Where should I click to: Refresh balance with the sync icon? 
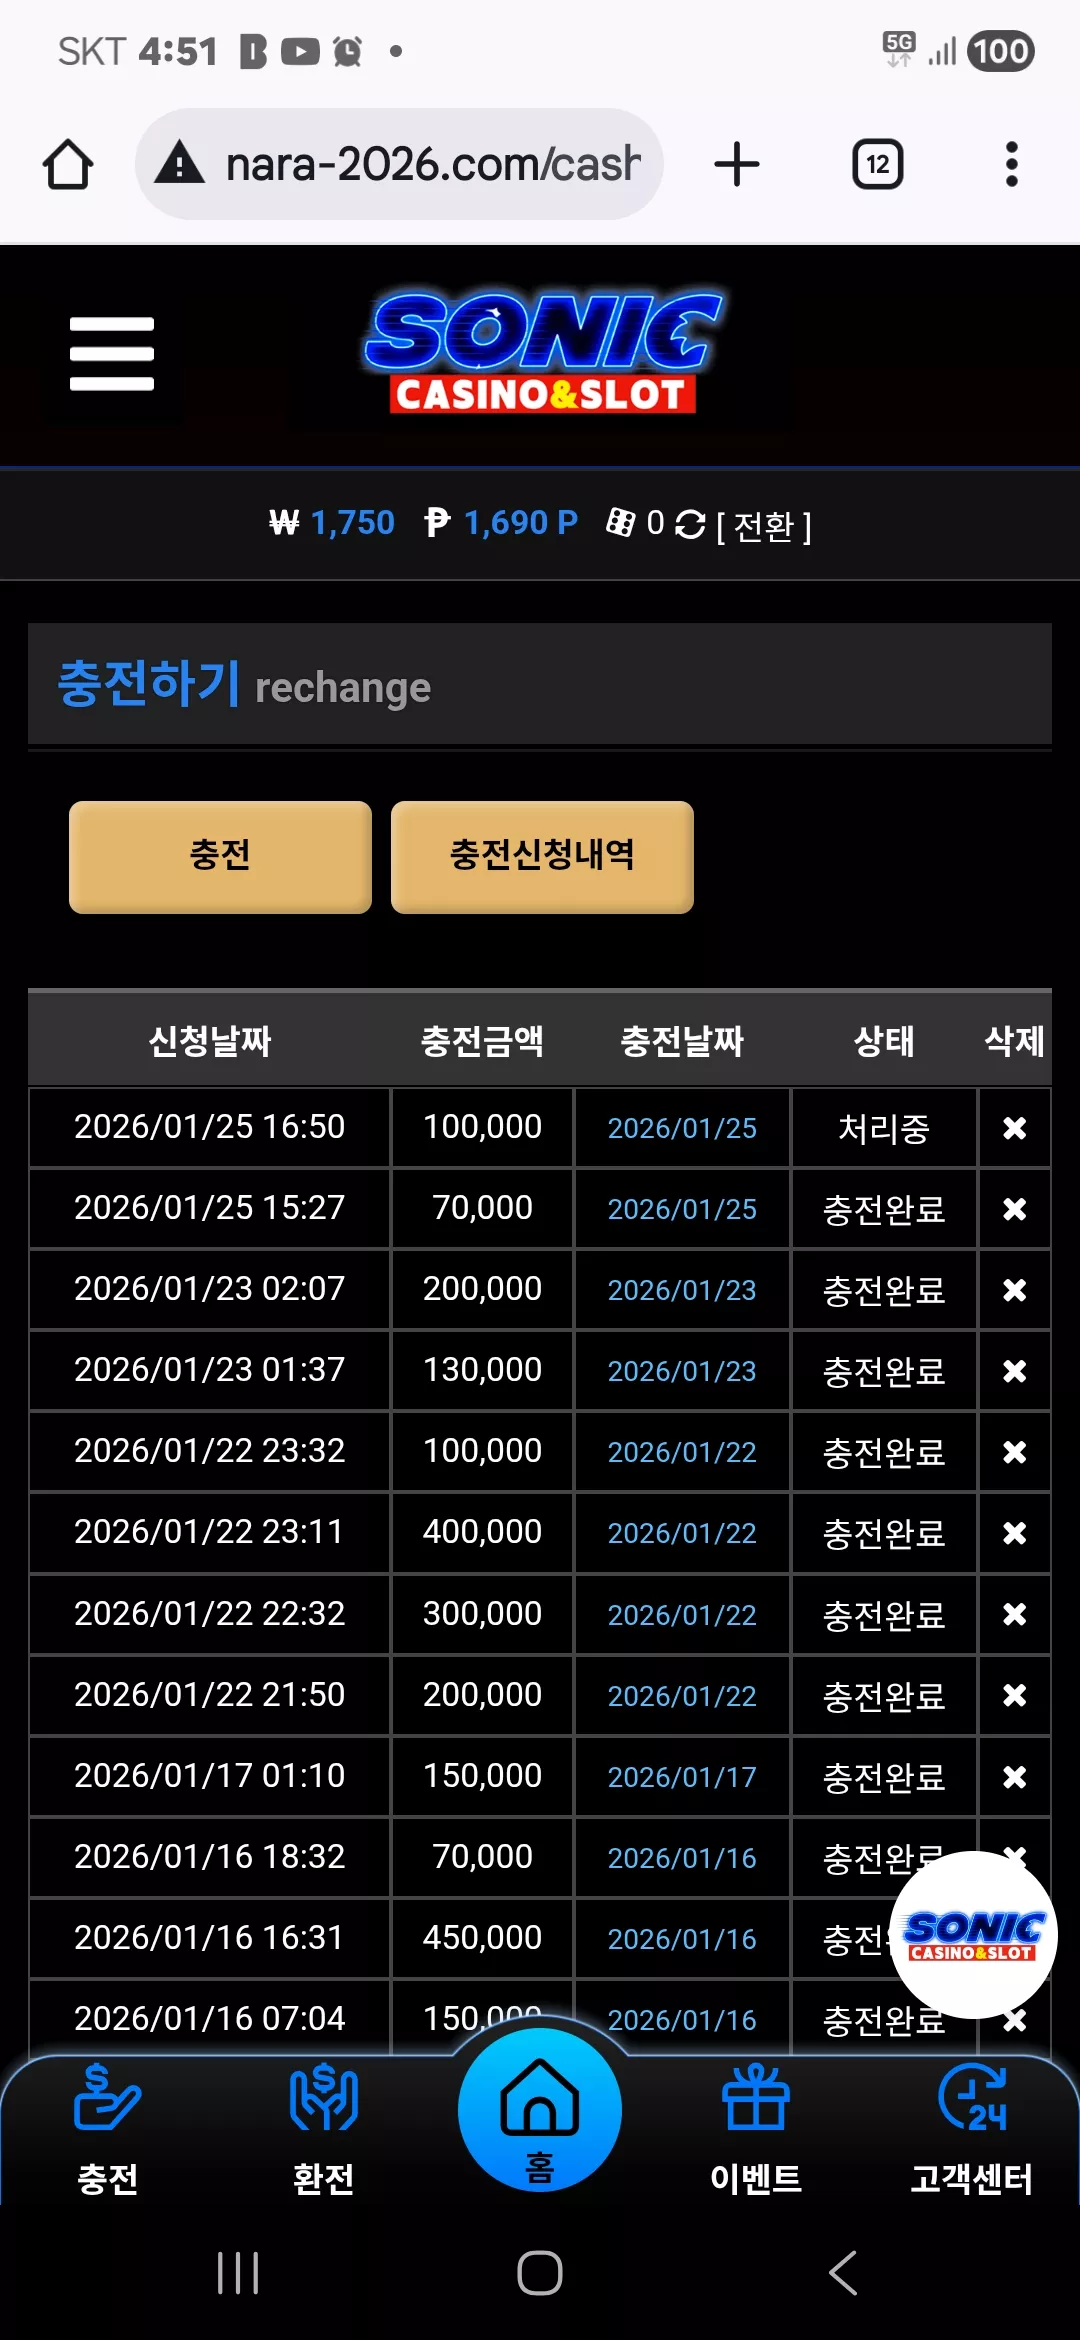pyautogui.click(x=690, y=524)
